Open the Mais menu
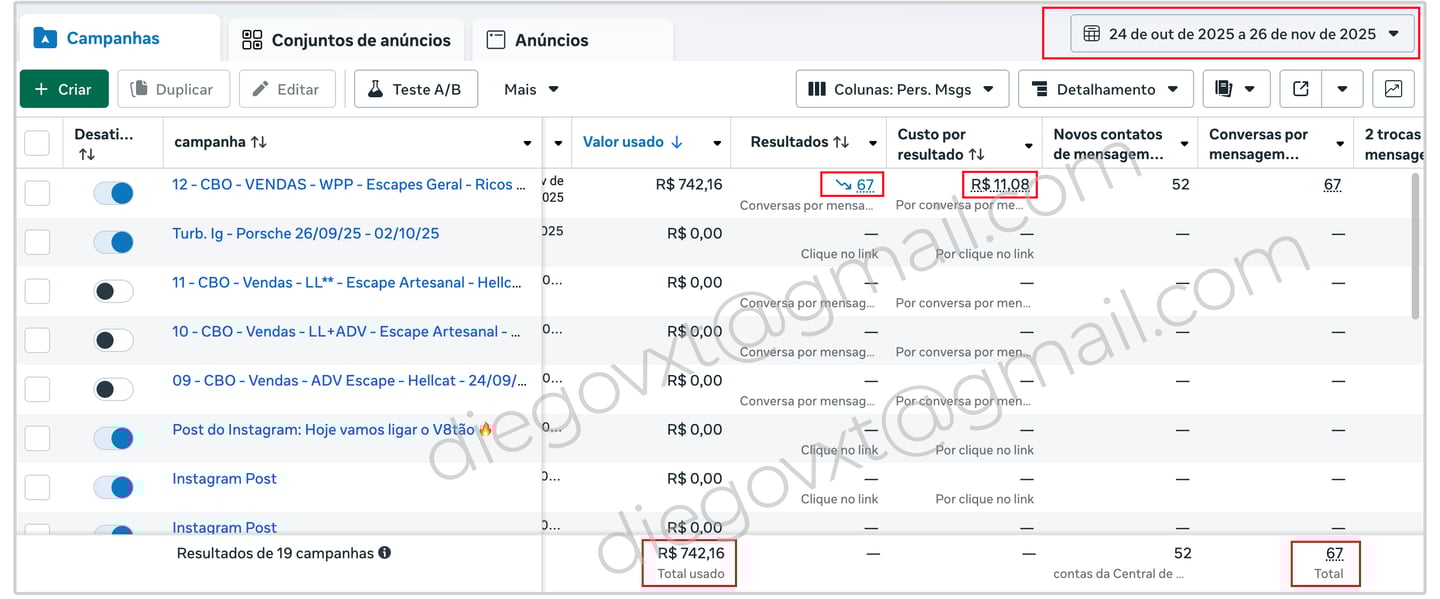The width and height of the screenshot is (1440, 599). (531, 89)
